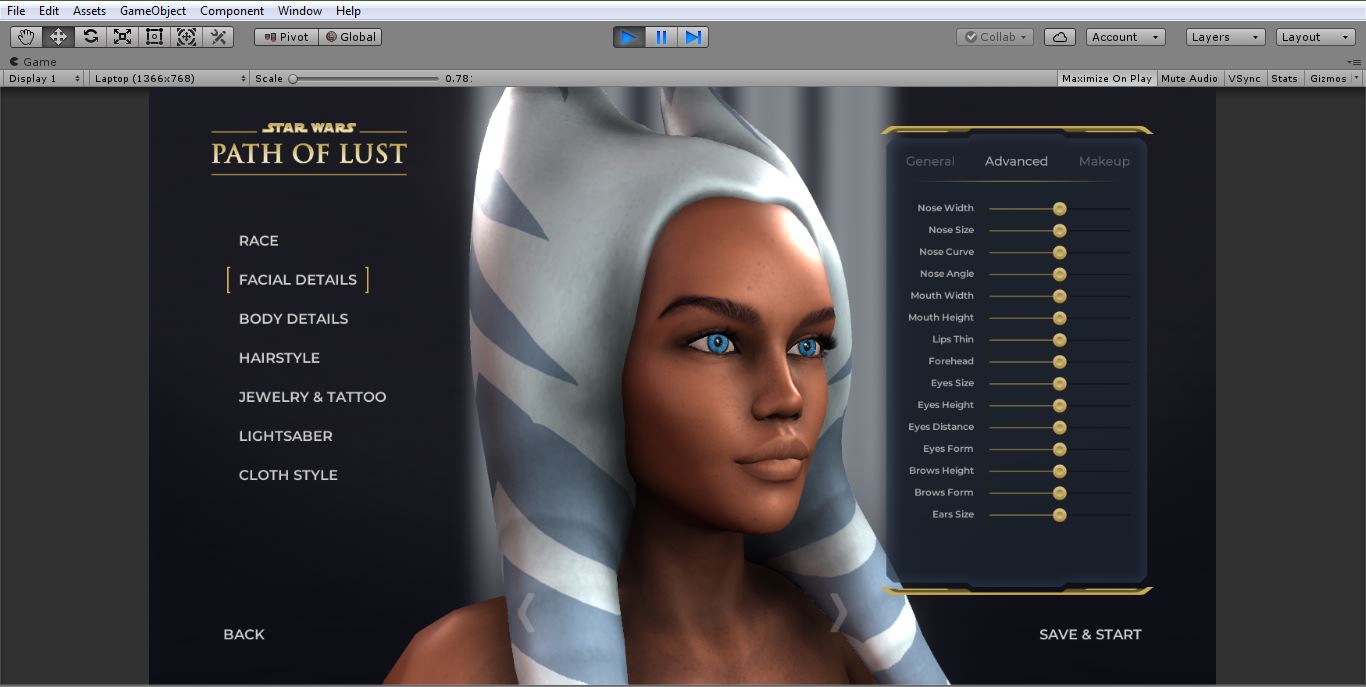Select the Hand tool in toolbar
The width and height of the screenshot is (1366, 687).
coord(26,37)
